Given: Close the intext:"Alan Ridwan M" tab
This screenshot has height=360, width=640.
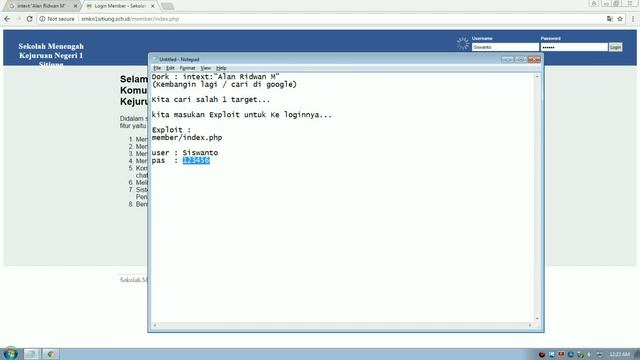Looking at the screenshot, I should coord(75,6).
